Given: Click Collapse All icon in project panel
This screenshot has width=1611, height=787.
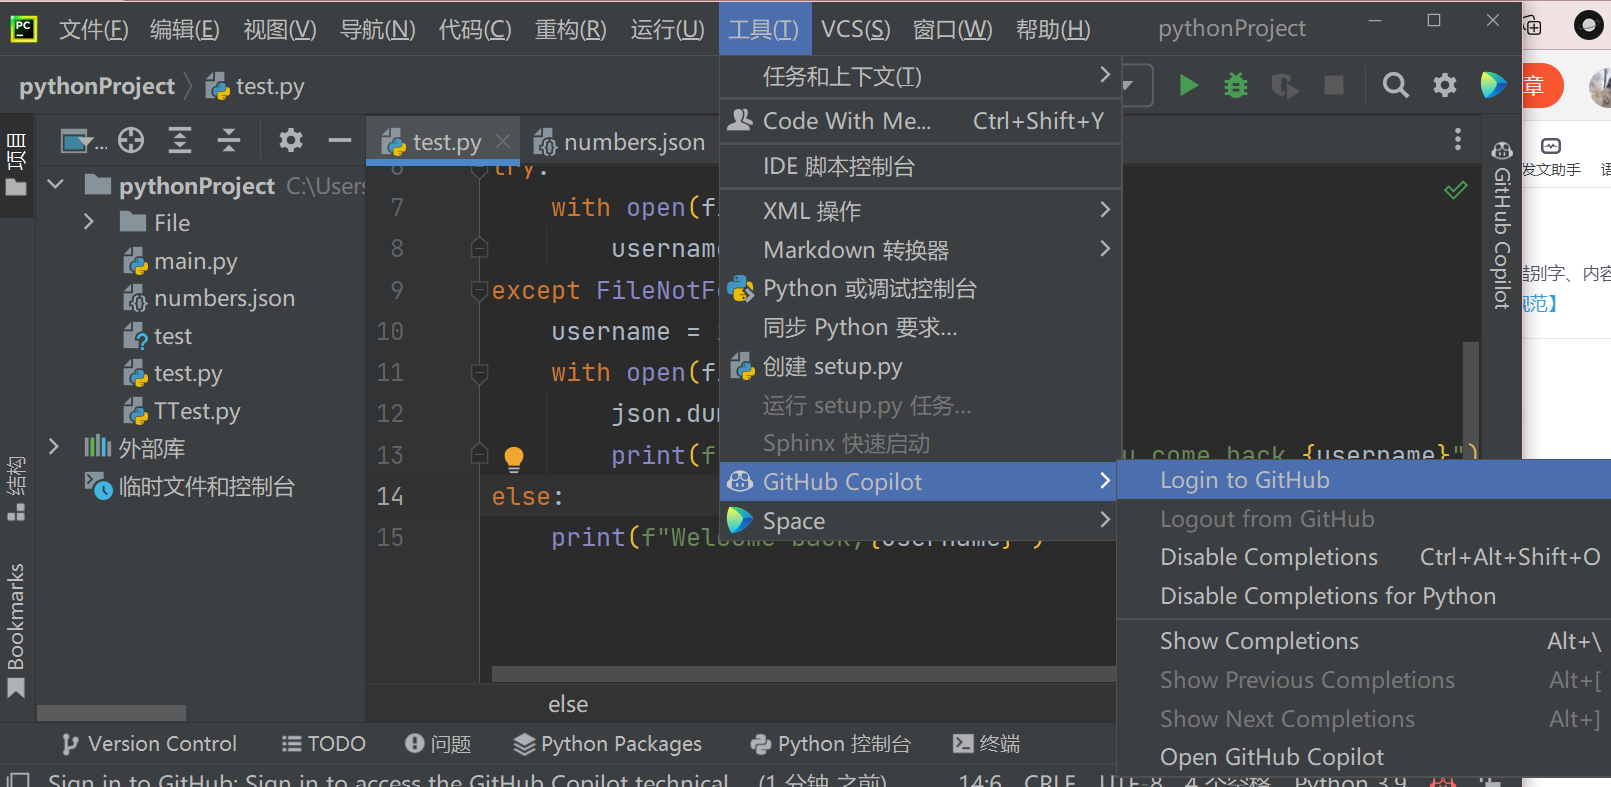Looking at the screenshot, I should [229, 140].
